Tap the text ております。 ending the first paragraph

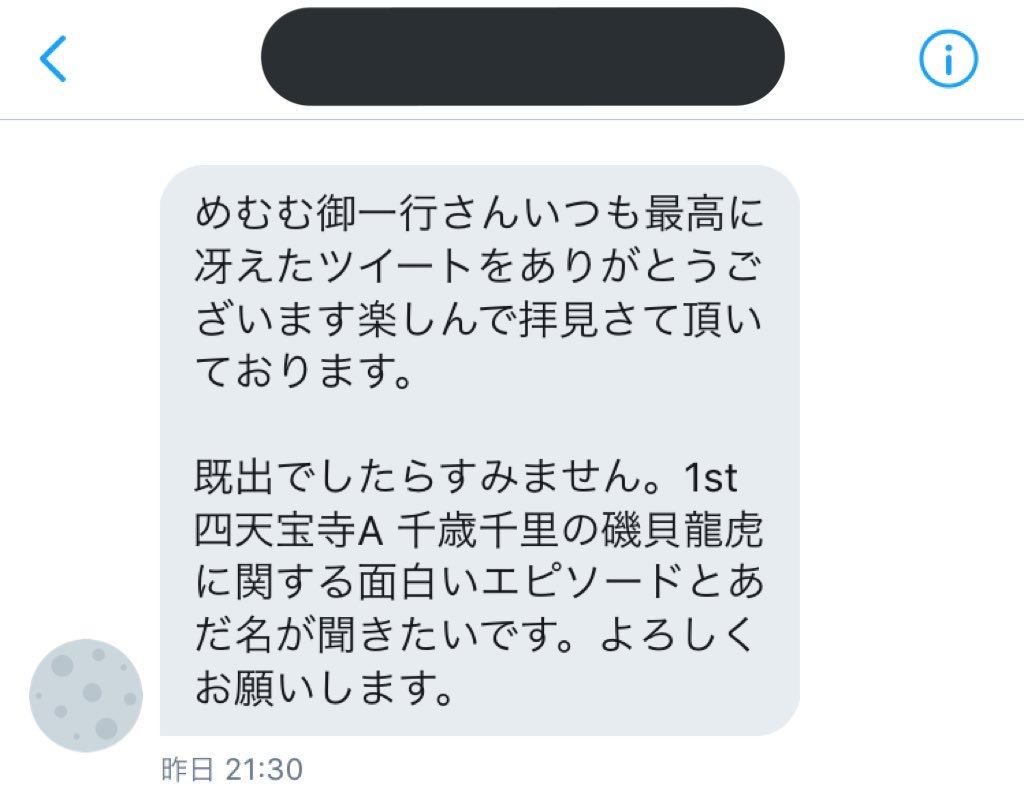tap(304, 372)
